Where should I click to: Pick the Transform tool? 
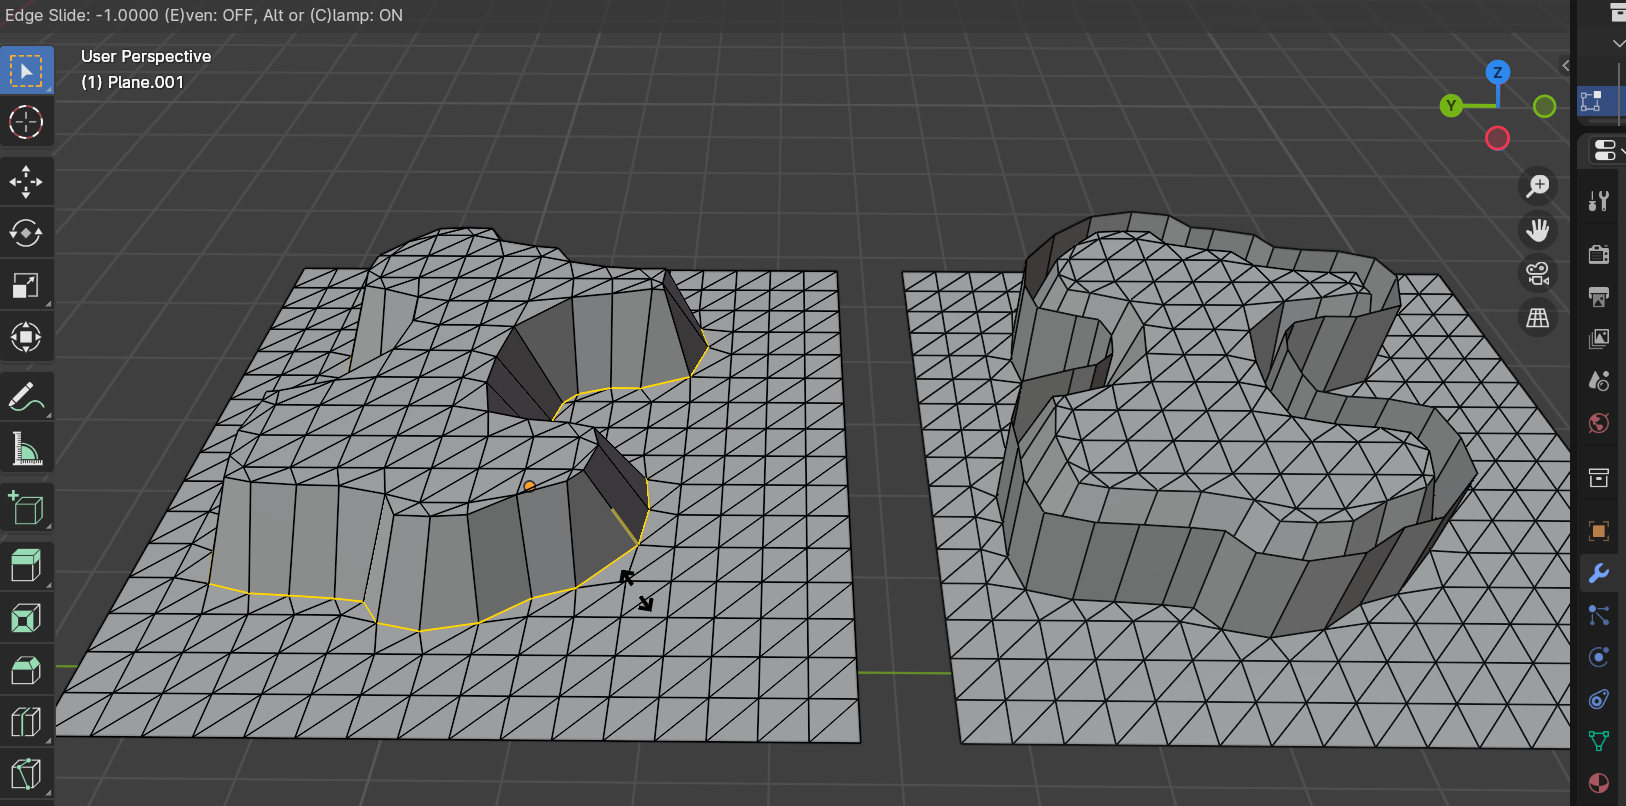[26, 337]
